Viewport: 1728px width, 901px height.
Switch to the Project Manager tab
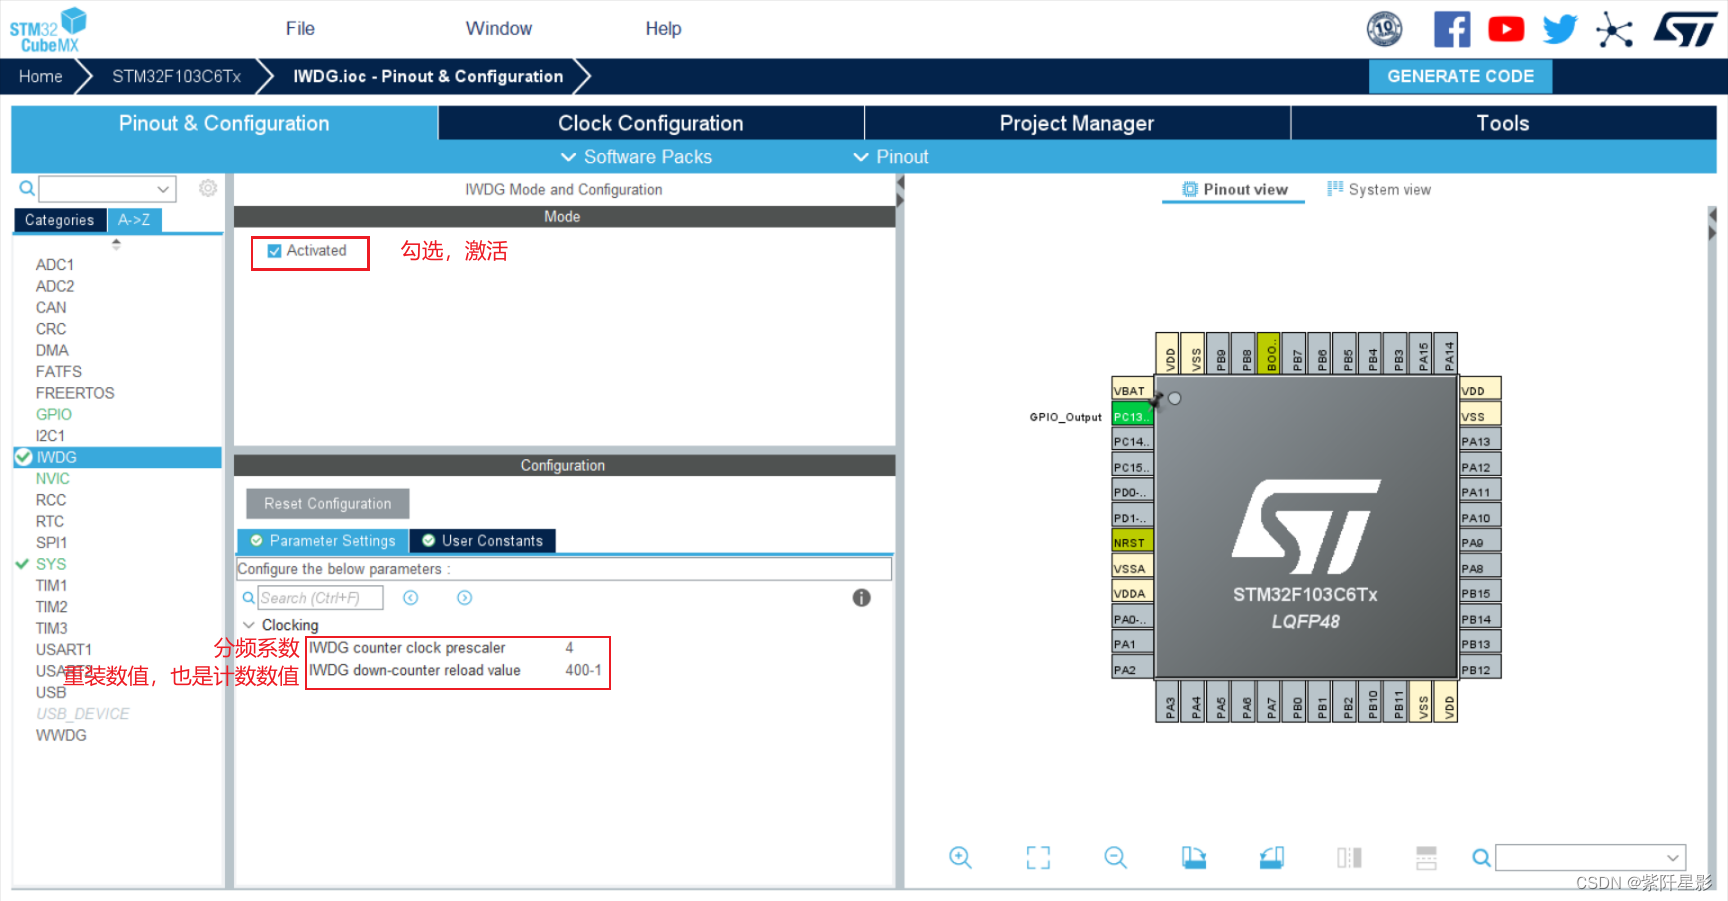click(1077, 123)
